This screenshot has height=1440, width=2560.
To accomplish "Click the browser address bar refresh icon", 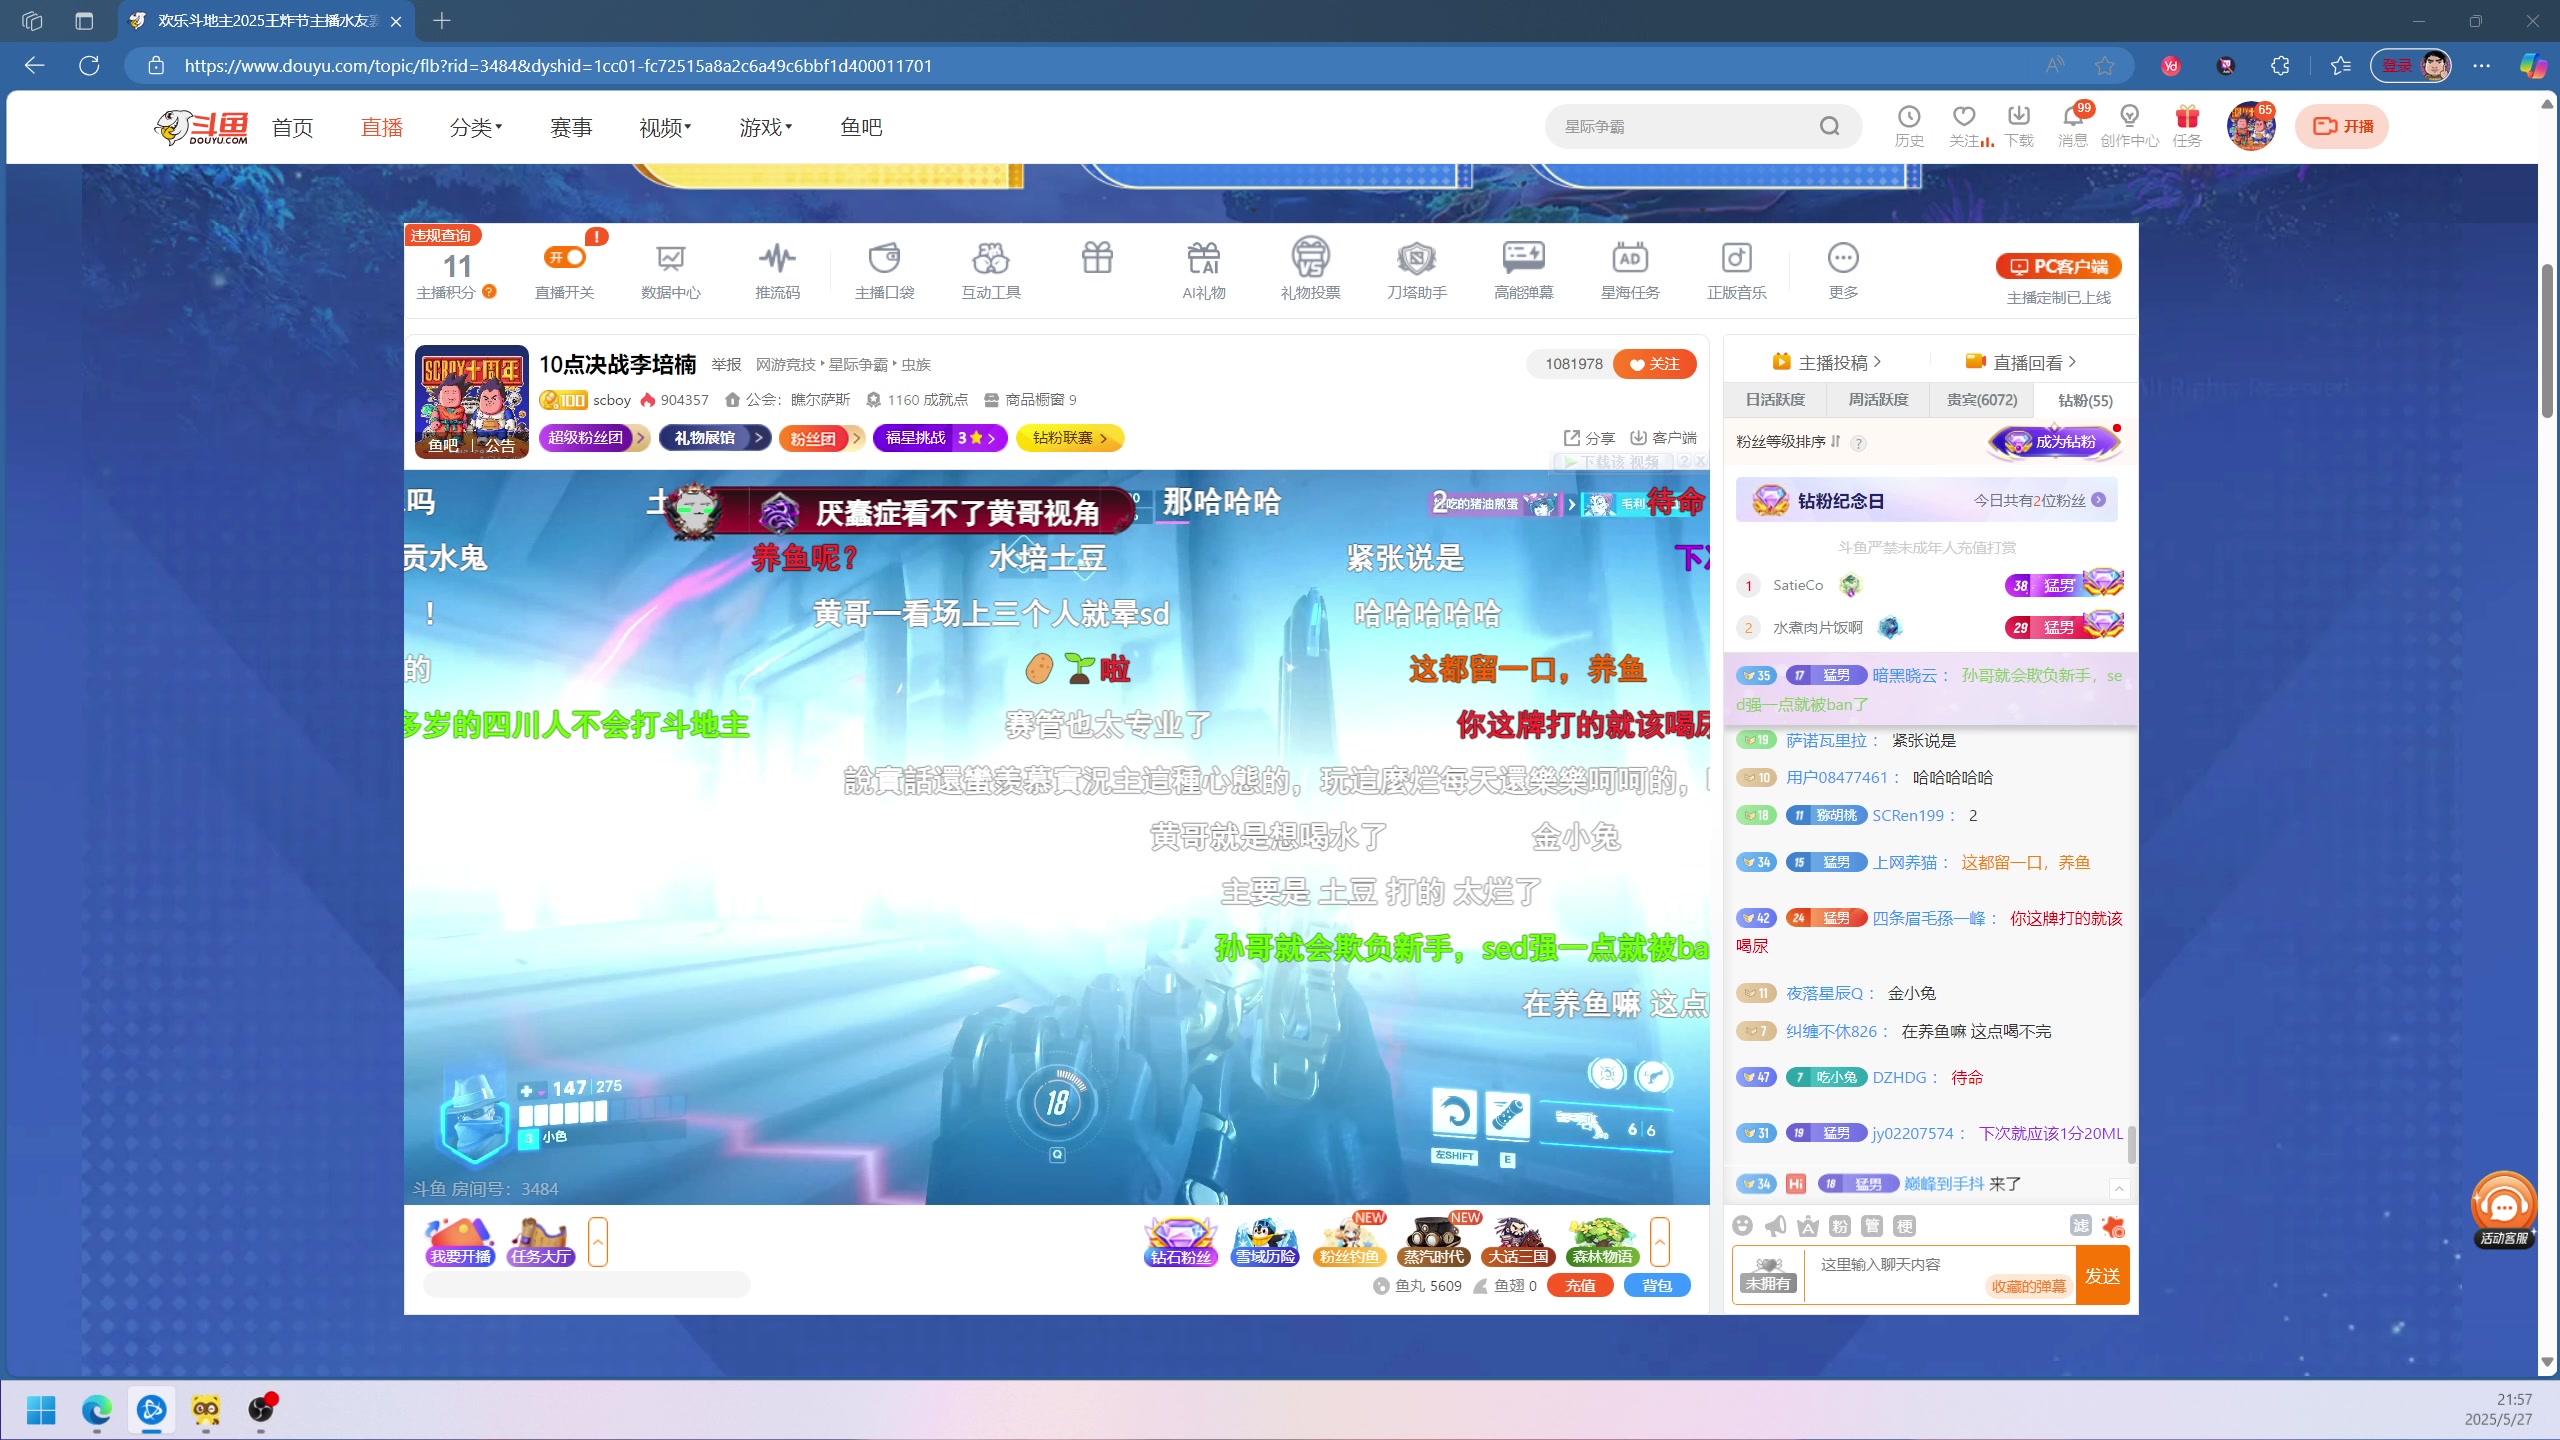I will pos(89,66).
